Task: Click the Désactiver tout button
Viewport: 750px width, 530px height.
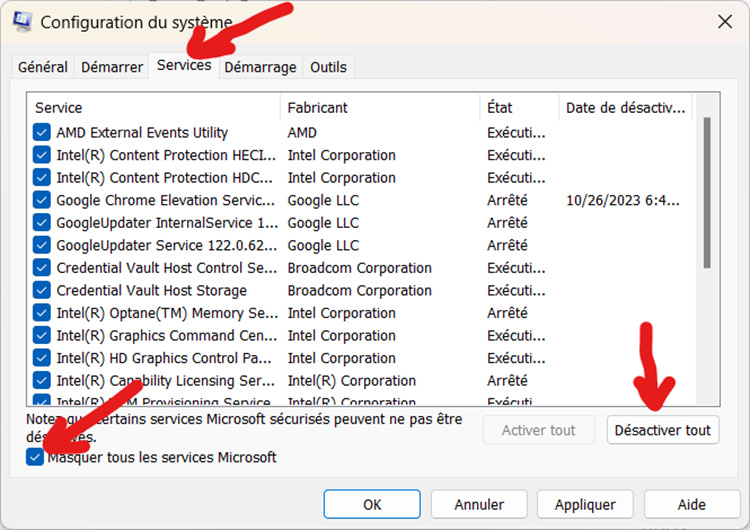Action: tap(662, 430)
